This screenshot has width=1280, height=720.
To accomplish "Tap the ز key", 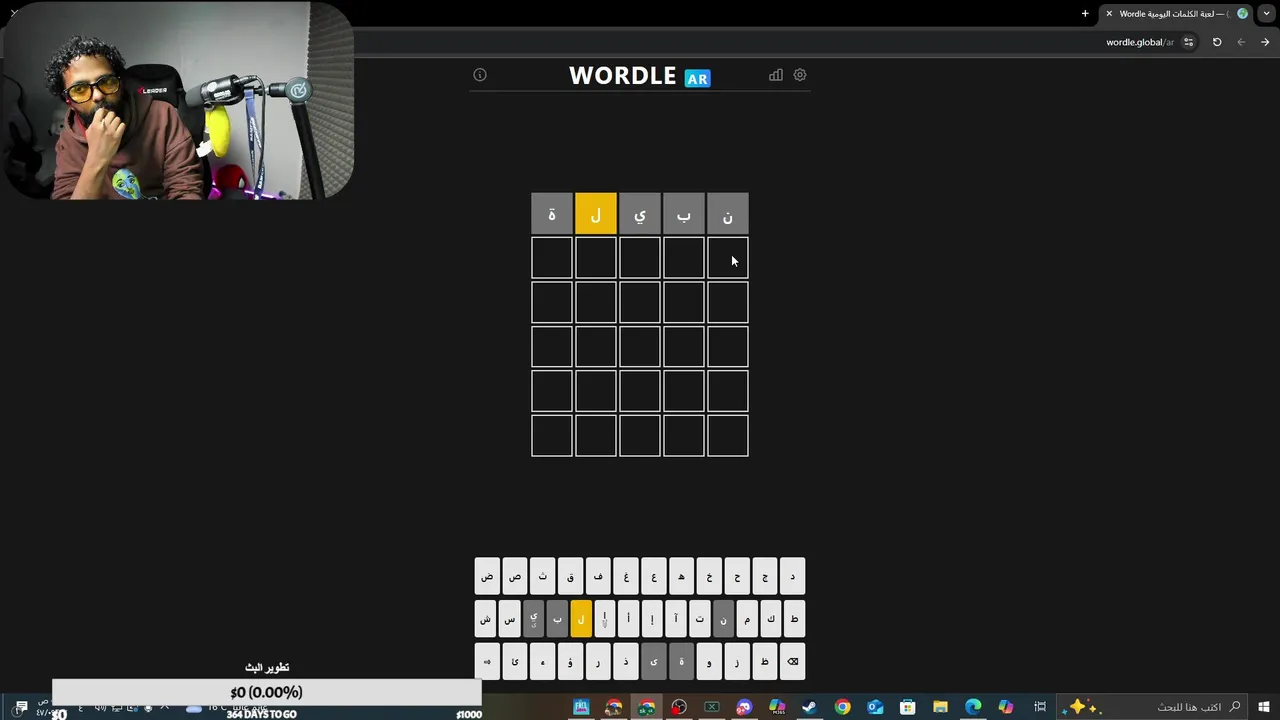I will coord(737,662).
